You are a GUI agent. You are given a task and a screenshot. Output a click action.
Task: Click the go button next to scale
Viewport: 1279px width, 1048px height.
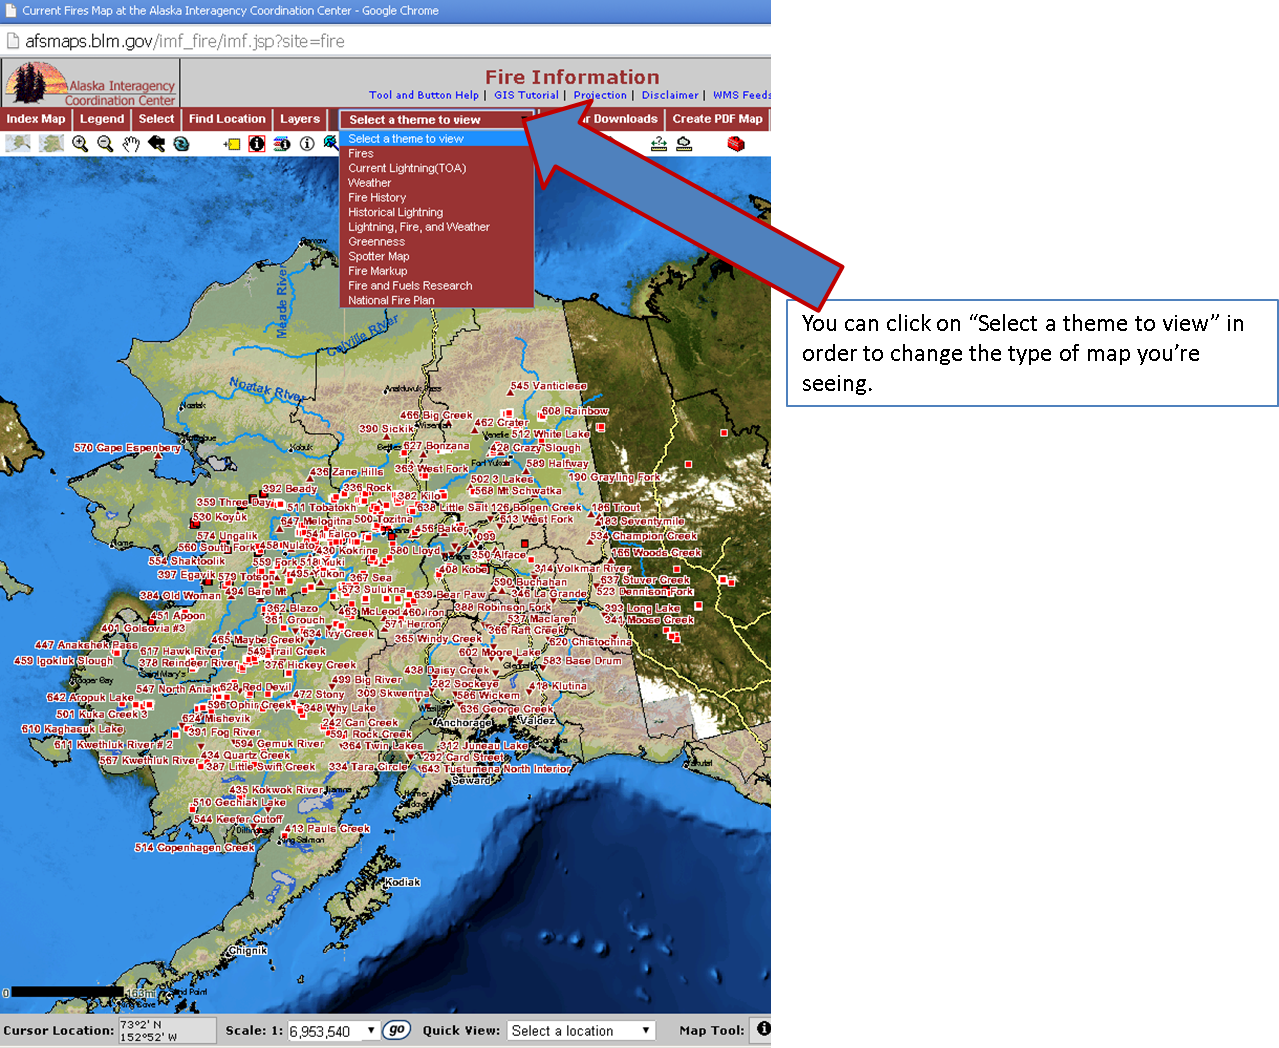click(397, 1030)
